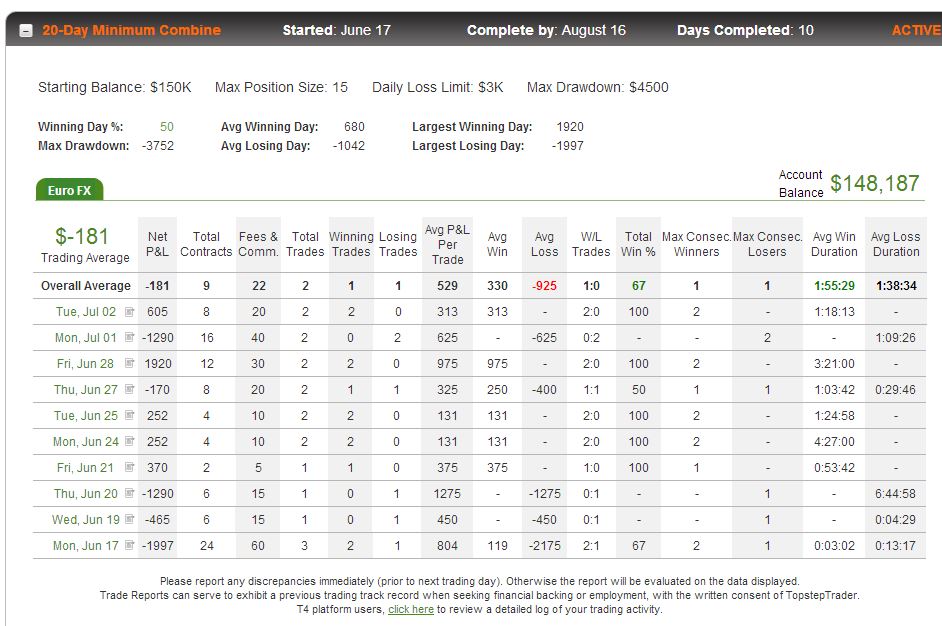Open the Wed, Jun 19 detail icon

pyautogui.click(x=129, y=519)
